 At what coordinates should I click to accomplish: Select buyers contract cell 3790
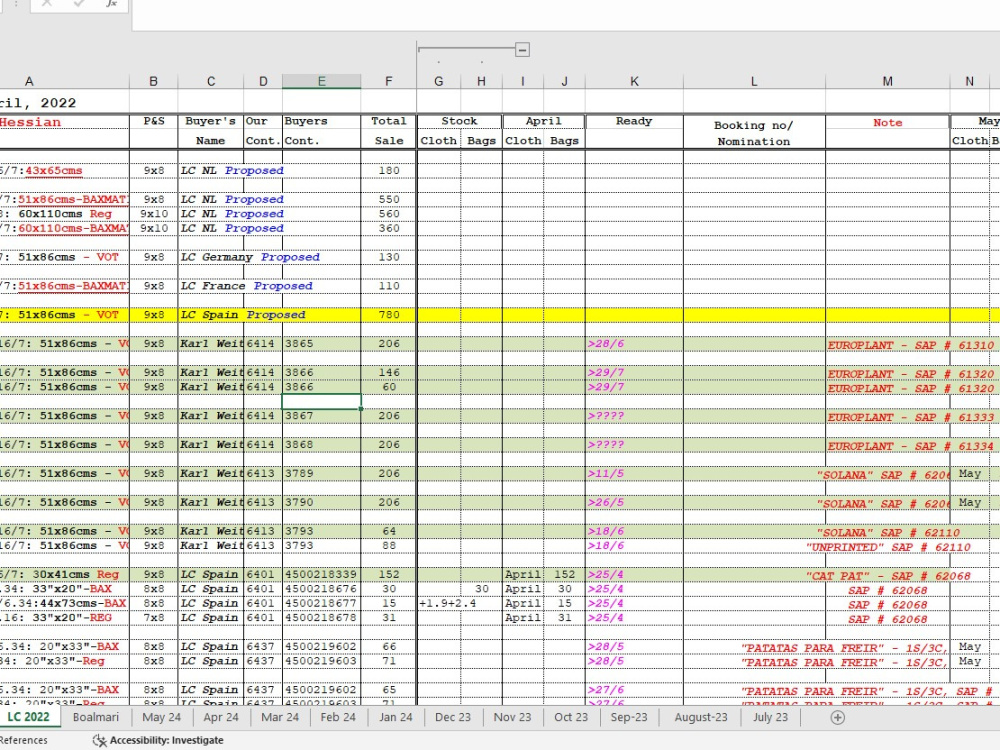coord(321,502)
